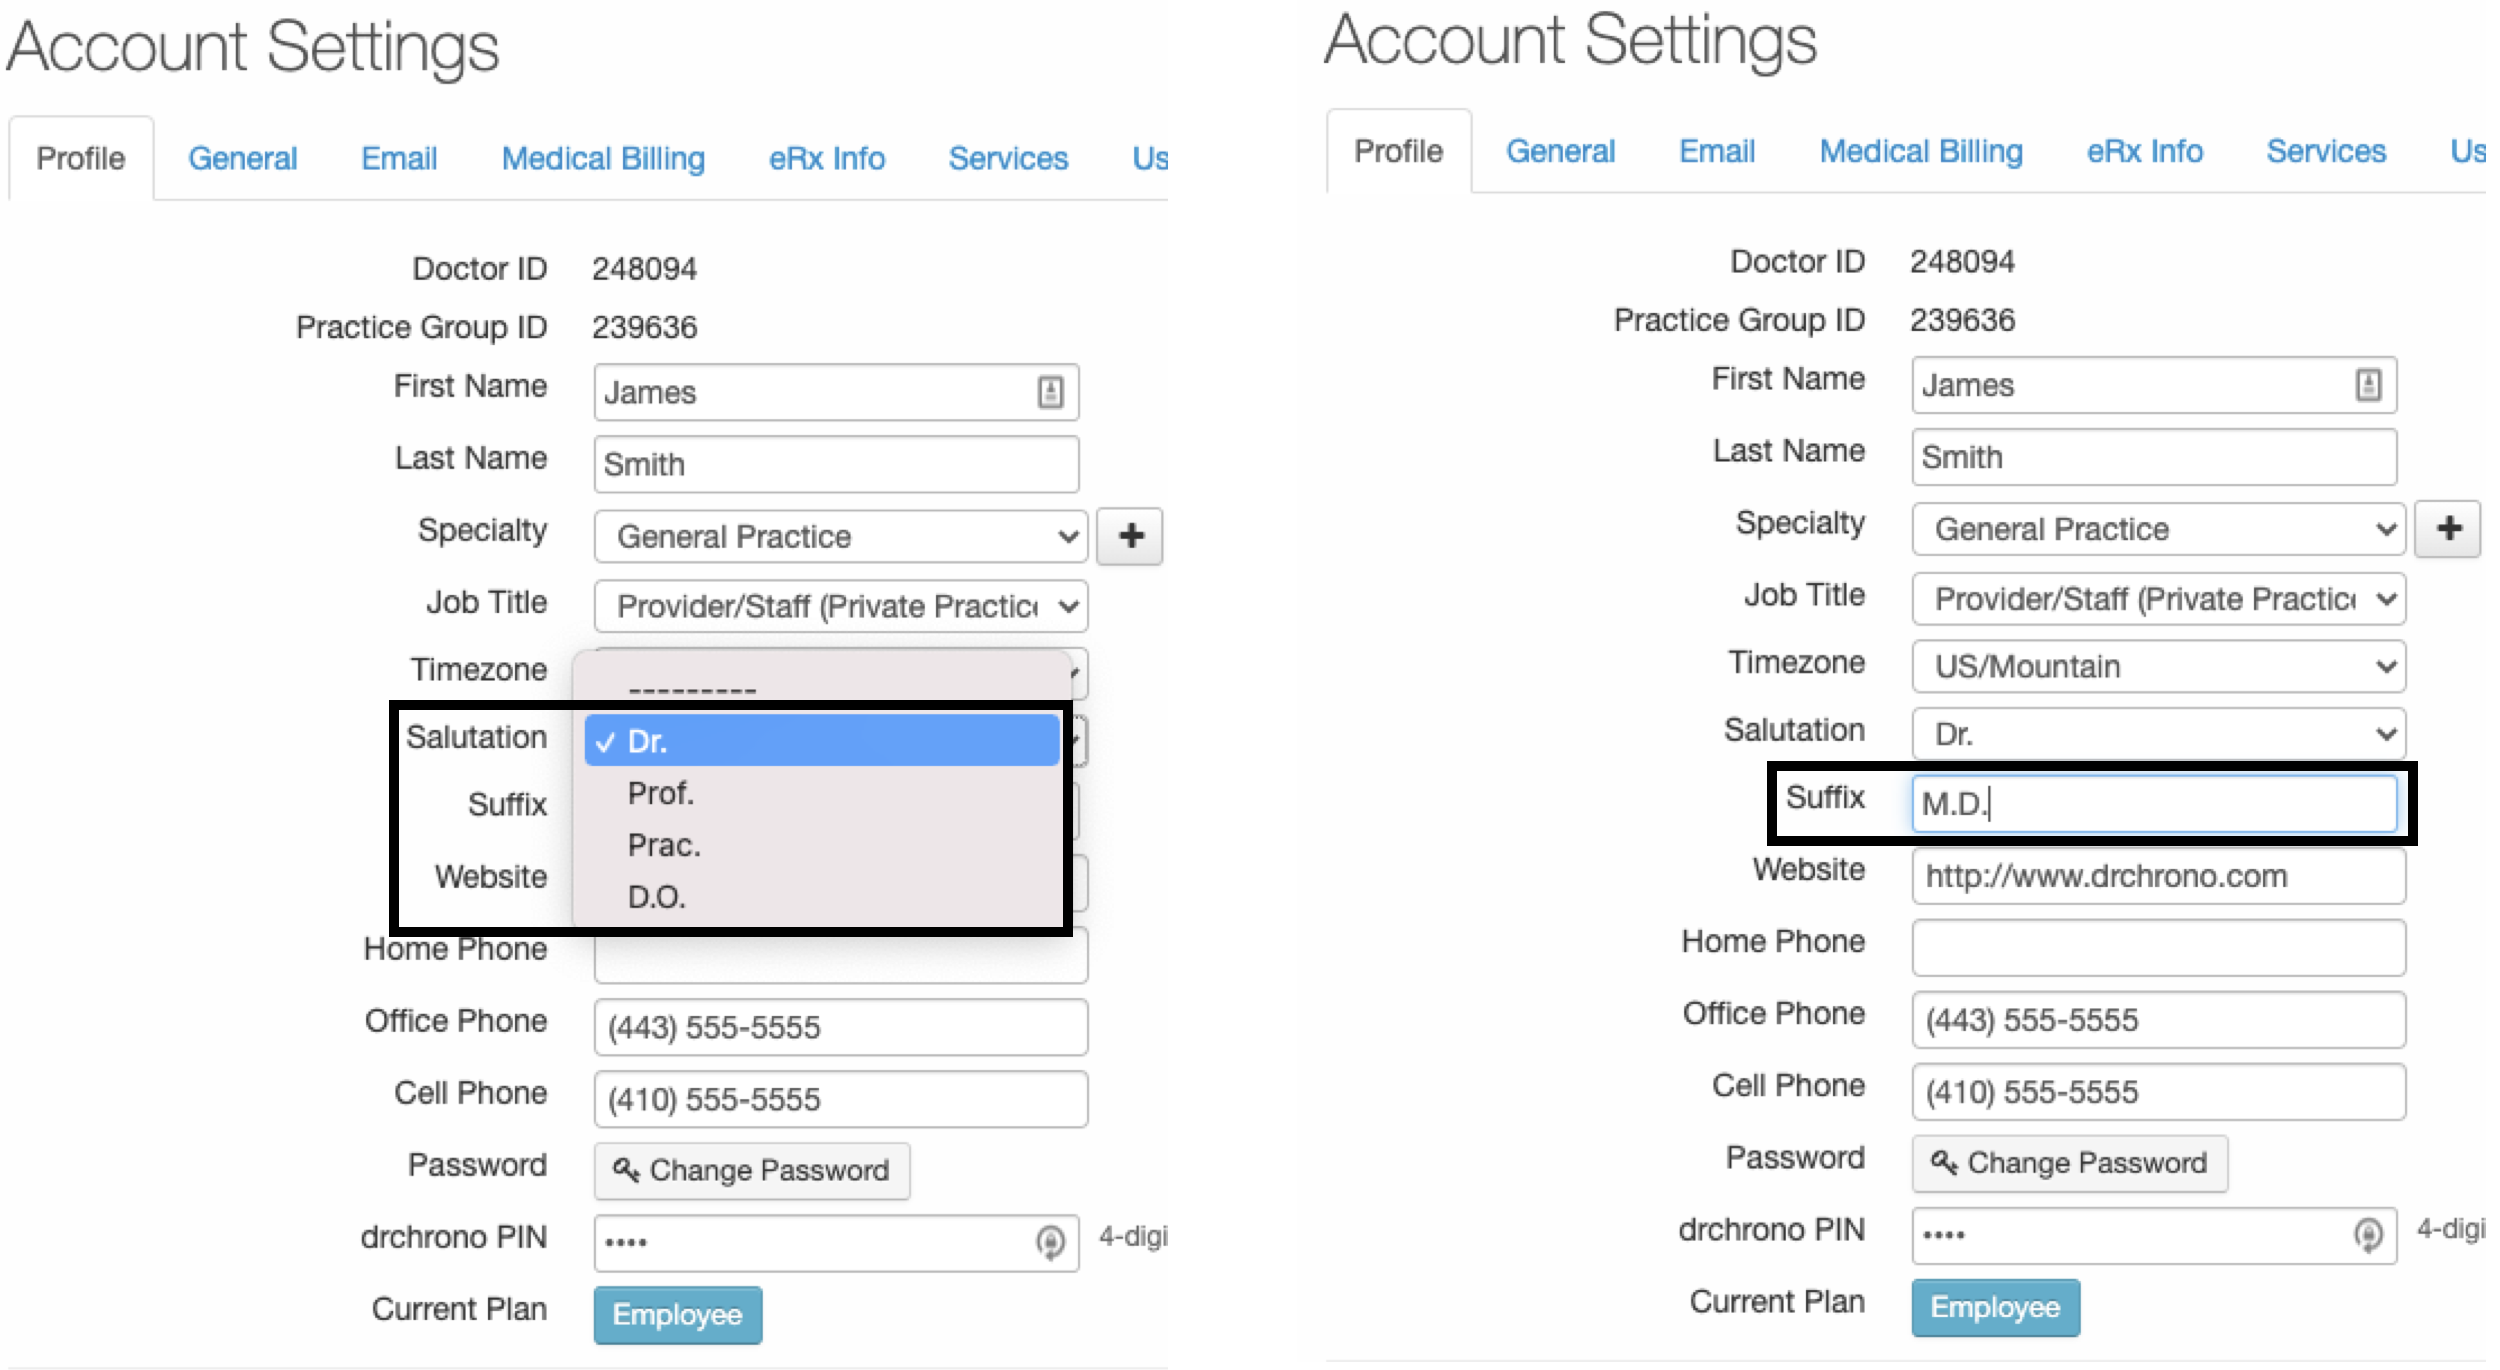The image size is (2500, 1370).
Task: Open the Services tab in left panel
Action: coord(1008,158)
